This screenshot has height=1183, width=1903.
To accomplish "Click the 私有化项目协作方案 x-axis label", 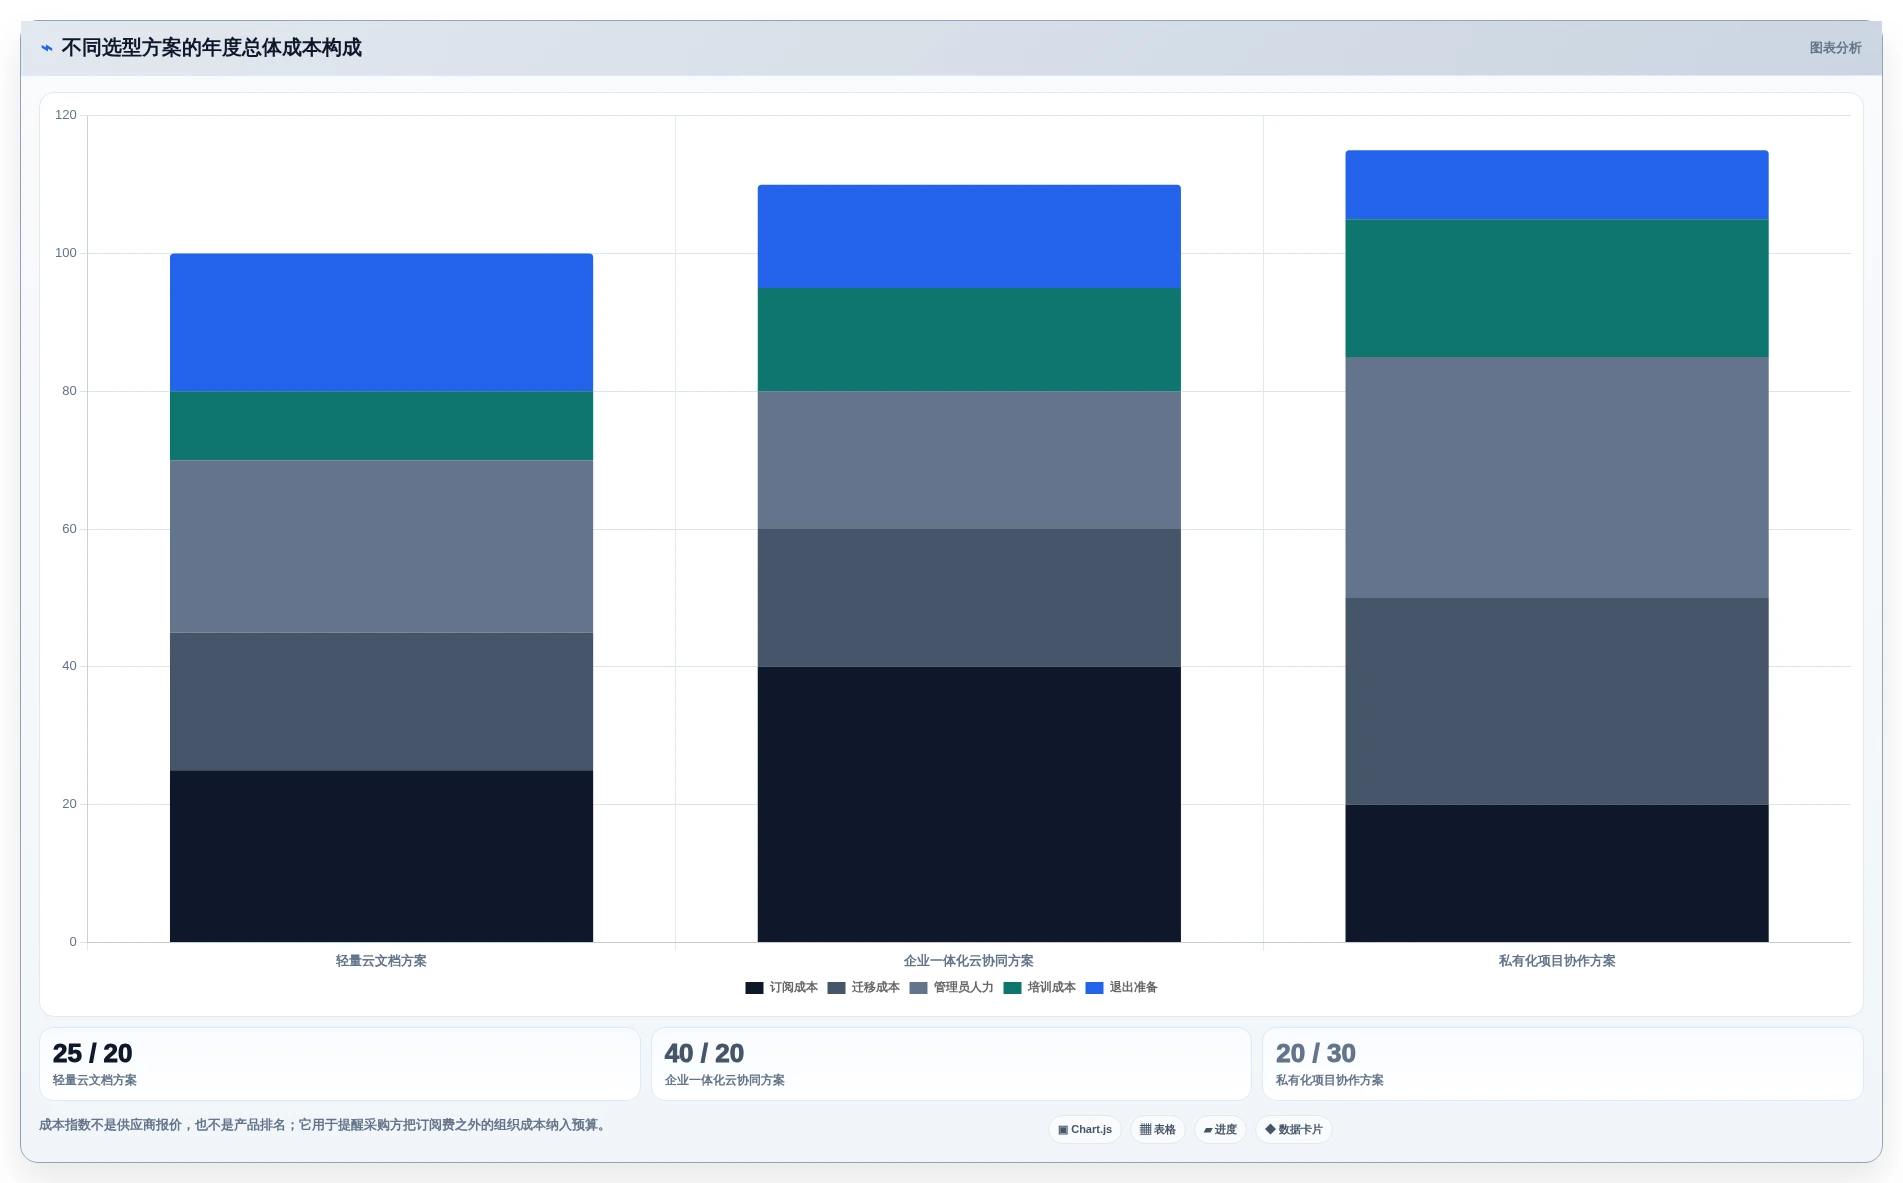I will [1557, 961].
